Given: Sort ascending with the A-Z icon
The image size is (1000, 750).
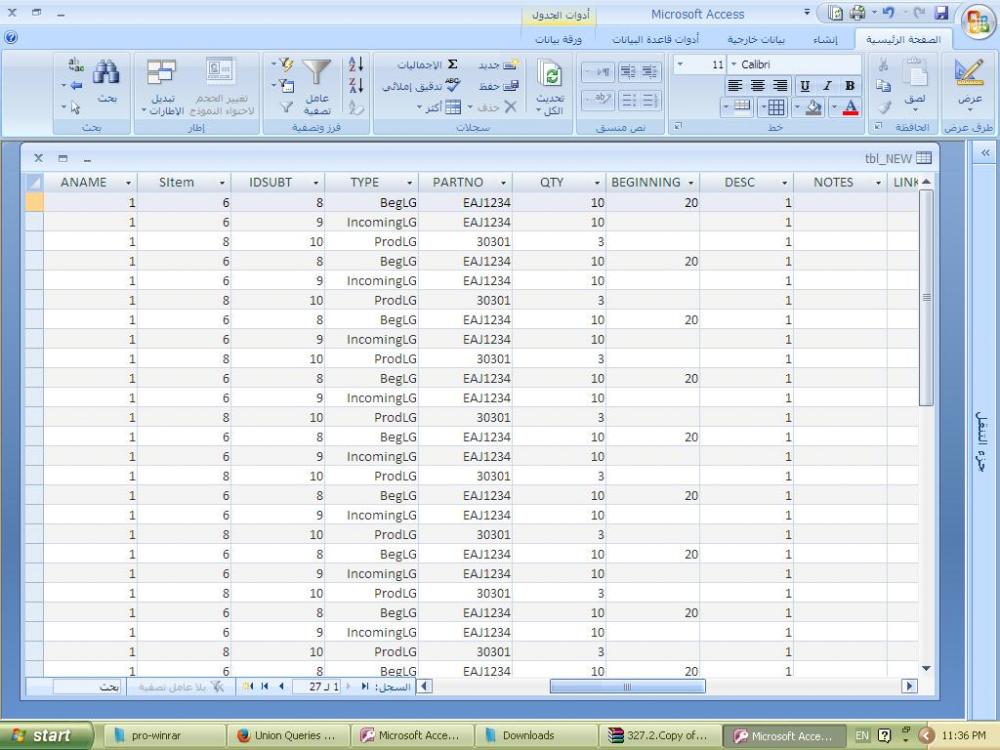Looking at the screenshot, I should (x=352, y=65).
